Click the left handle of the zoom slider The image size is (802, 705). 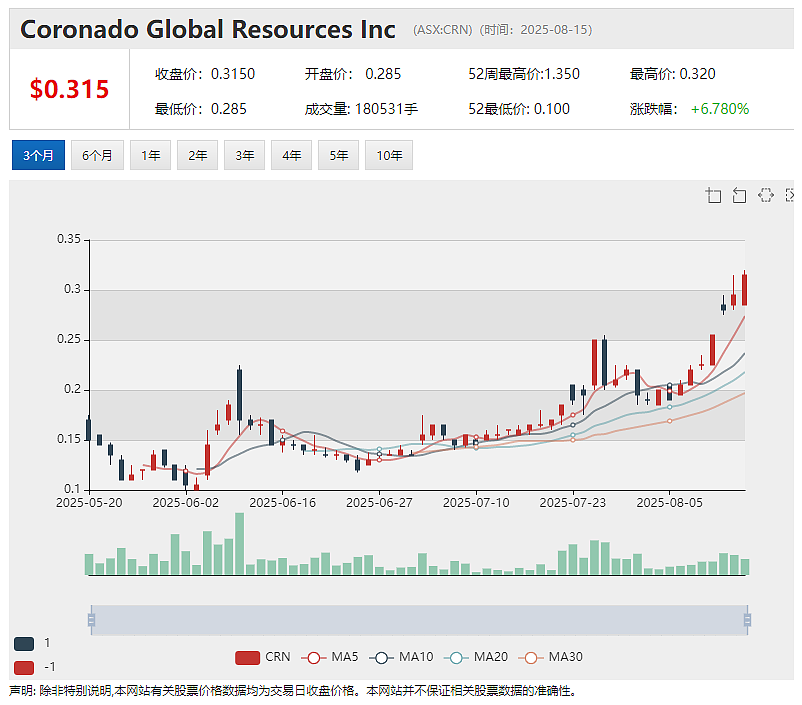pos(92,620)
